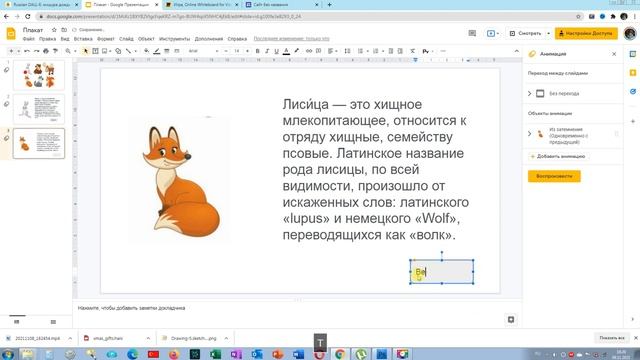Expand the Без перехода transition section
640x360 pixels.
[x=530, y=93]
